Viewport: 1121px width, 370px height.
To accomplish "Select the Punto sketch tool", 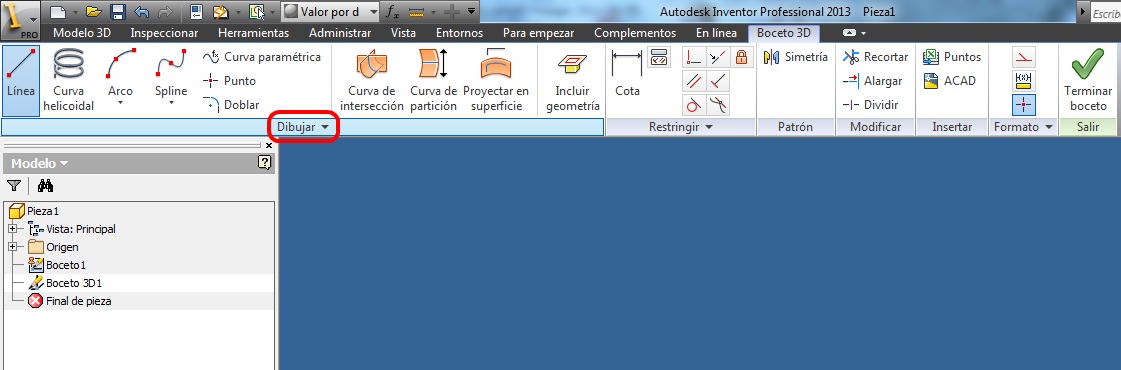I will 229,81.
